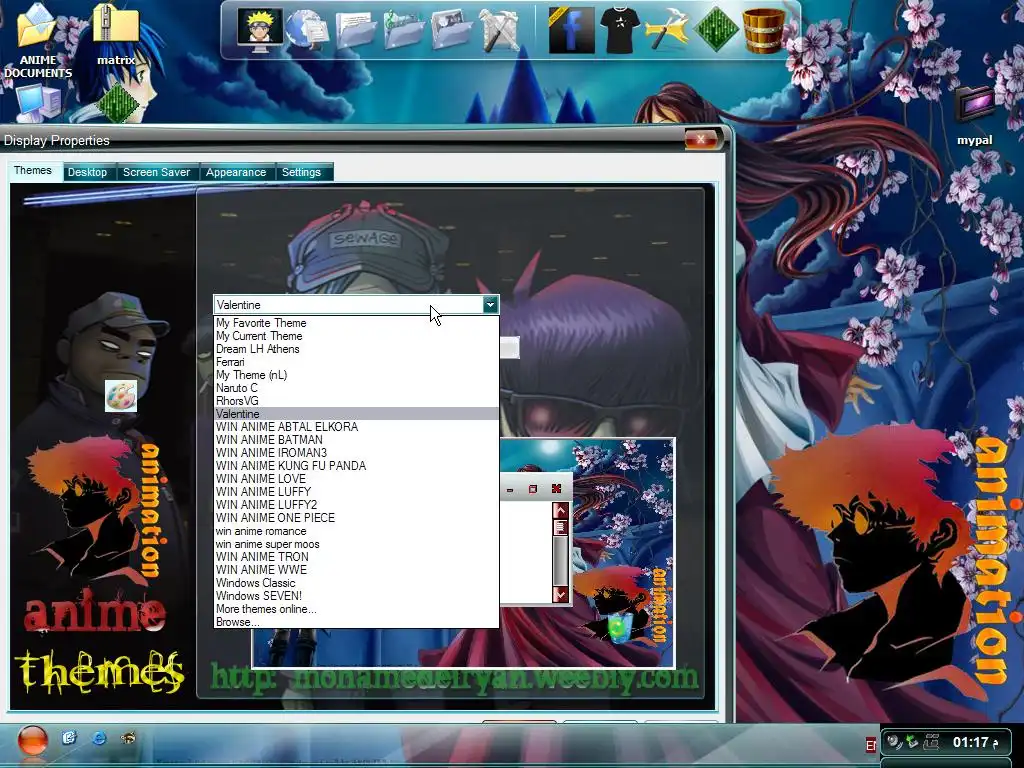Open the ANIME DOCUMENTS desktop folder
1024x768 pixels.
pos(37,40)
